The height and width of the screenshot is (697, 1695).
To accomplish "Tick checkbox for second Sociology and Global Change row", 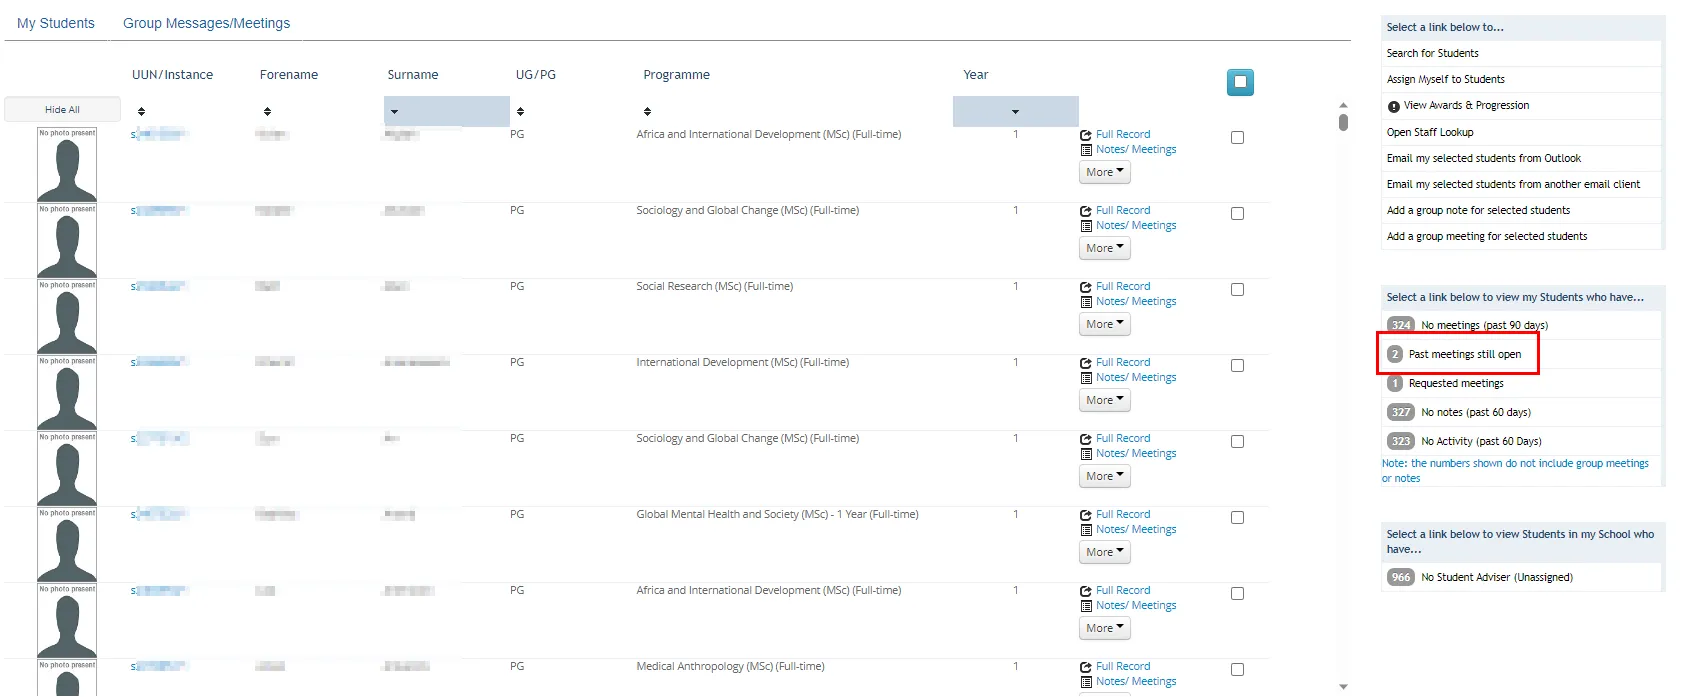I will click(x=1237, y=442).
